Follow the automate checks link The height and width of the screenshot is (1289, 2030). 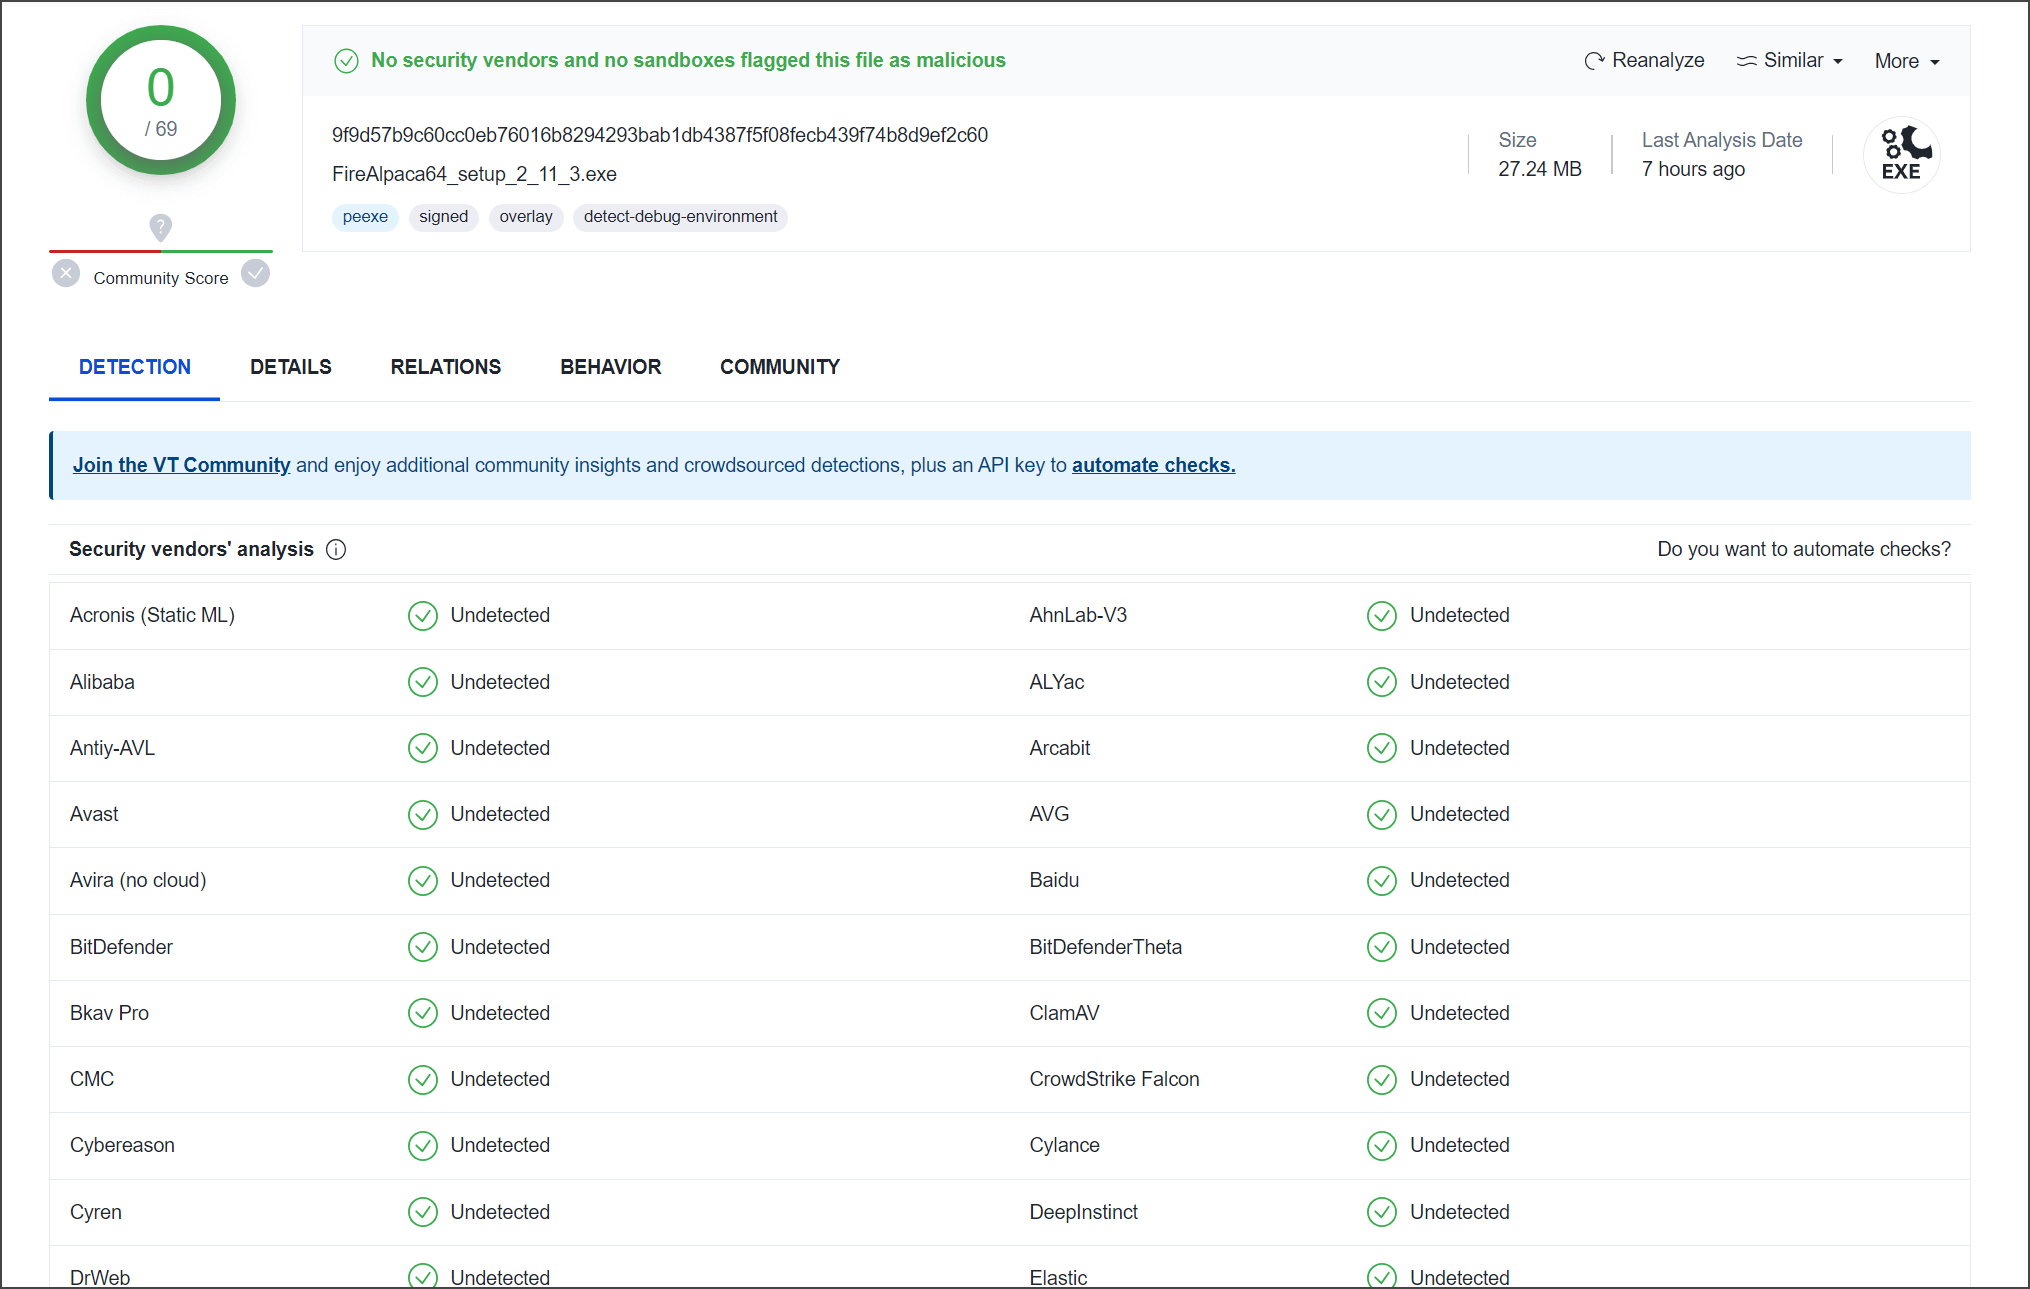pos(1154,465)
